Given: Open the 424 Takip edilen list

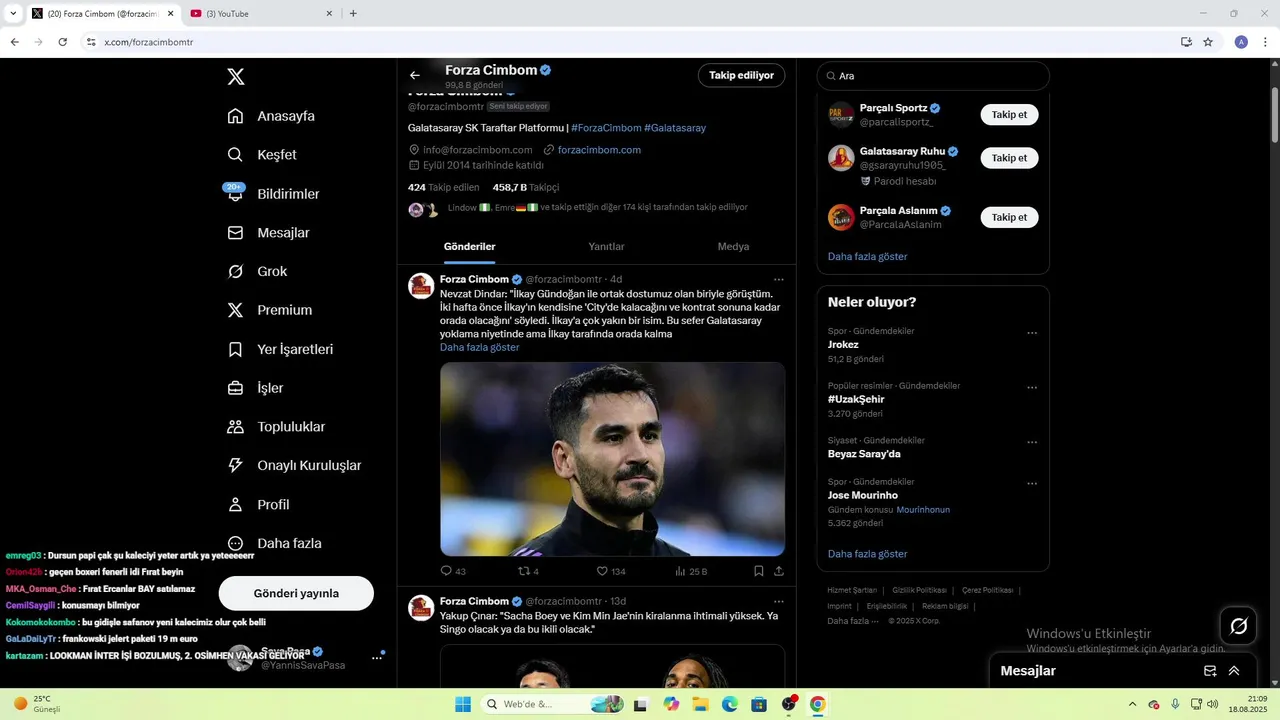Looking at the screenshot, I should (443, 187).
